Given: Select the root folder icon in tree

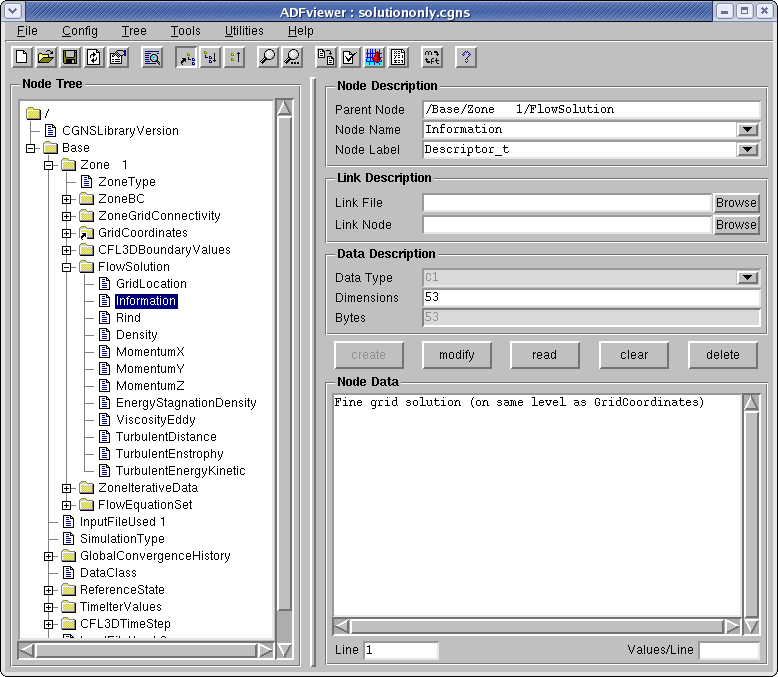Looking at the screenshot, I should coord(33,114).
